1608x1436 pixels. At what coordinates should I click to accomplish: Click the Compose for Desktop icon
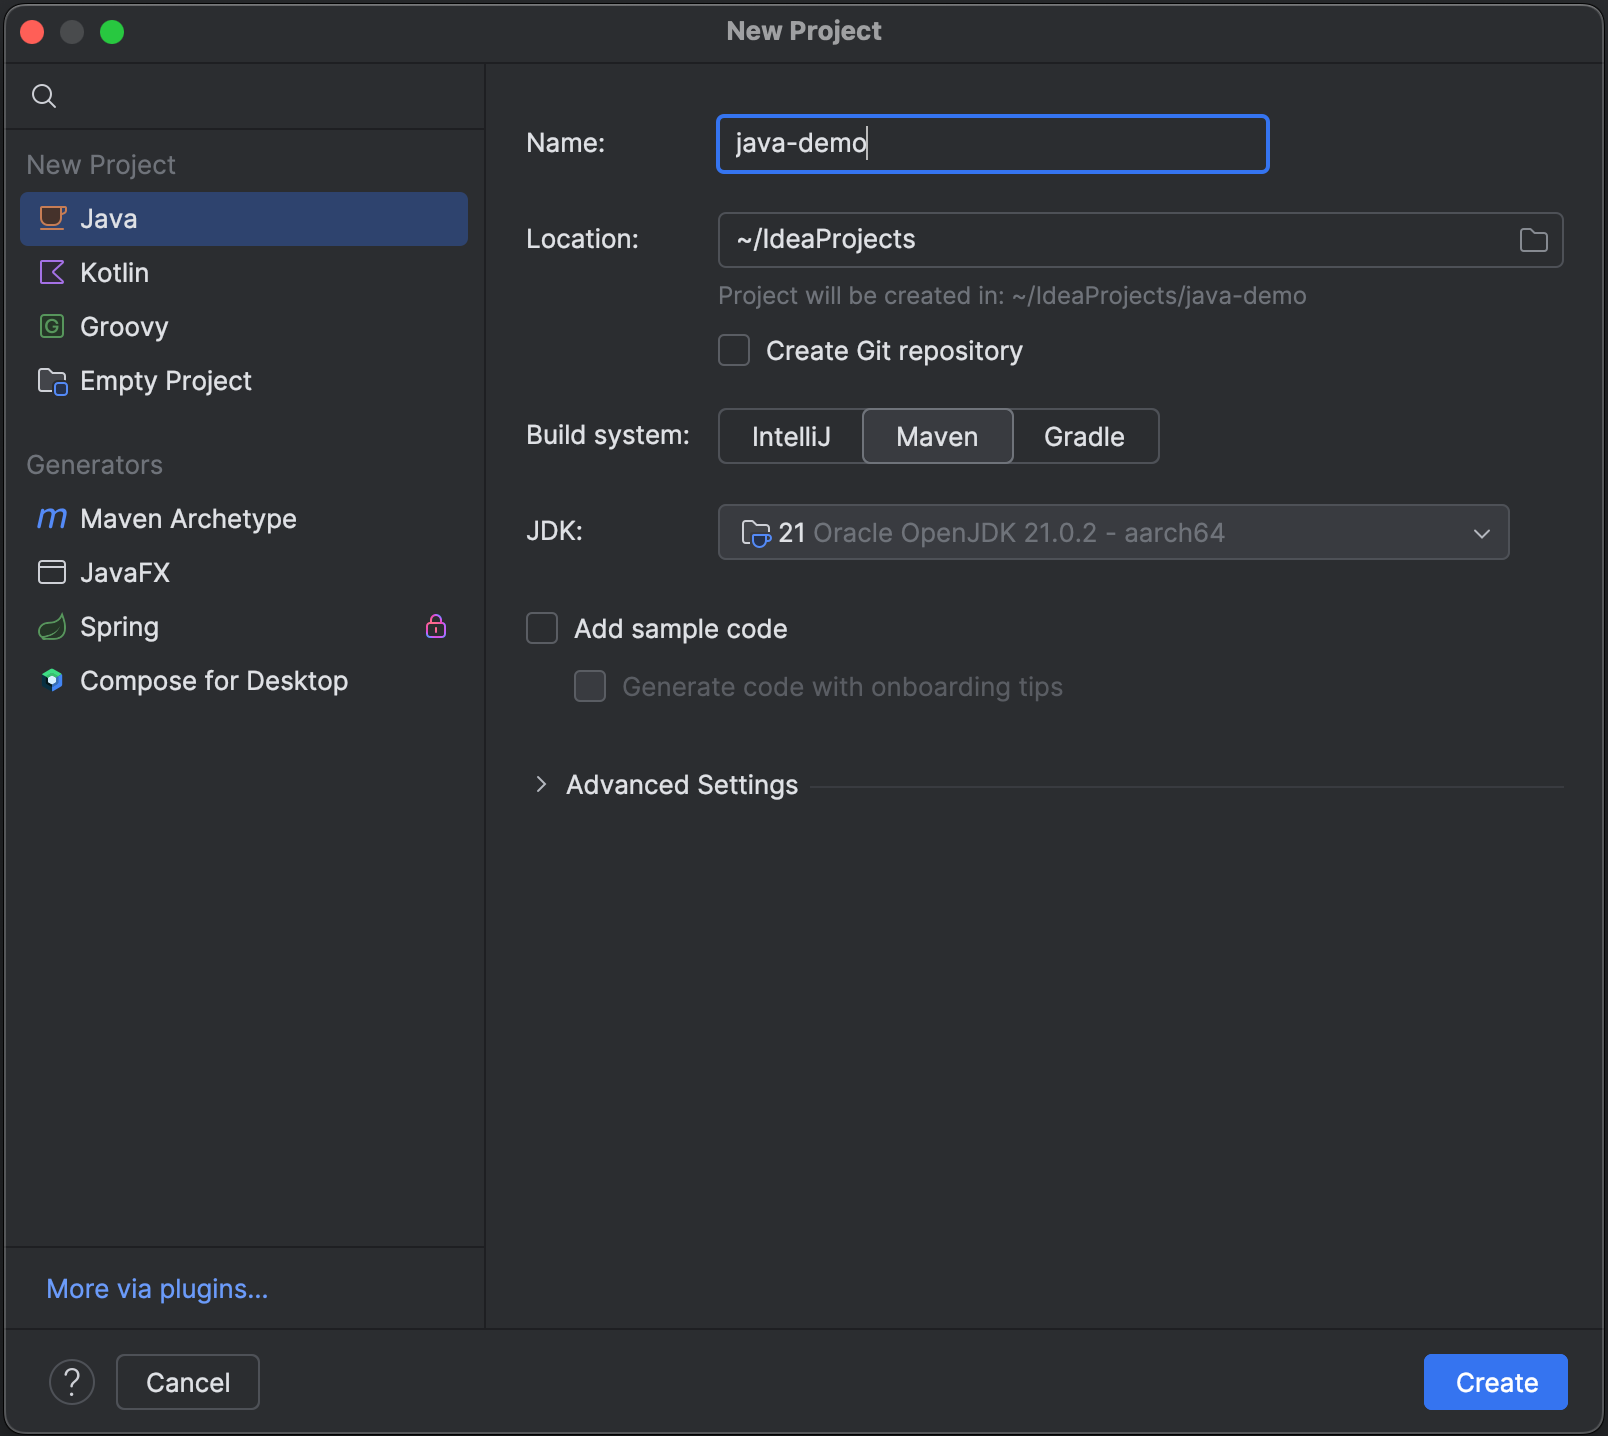[52, 680]
